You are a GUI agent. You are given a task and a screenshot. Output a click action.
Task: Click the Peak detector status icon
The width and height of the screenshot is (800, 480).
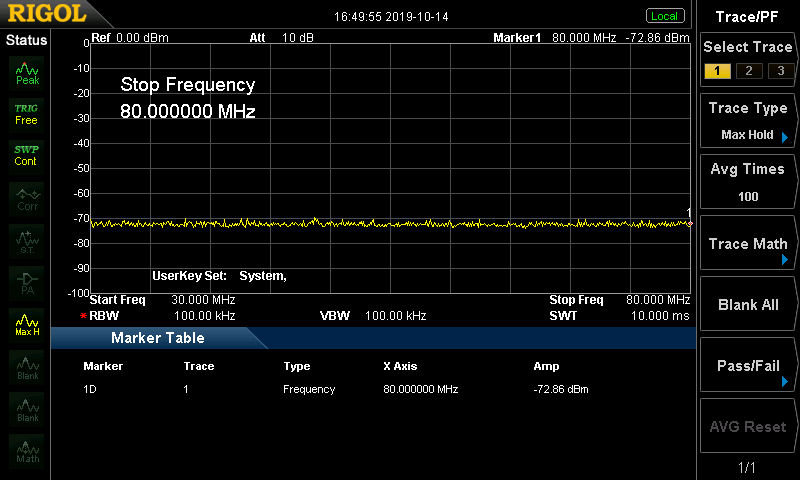click(27, 73)
